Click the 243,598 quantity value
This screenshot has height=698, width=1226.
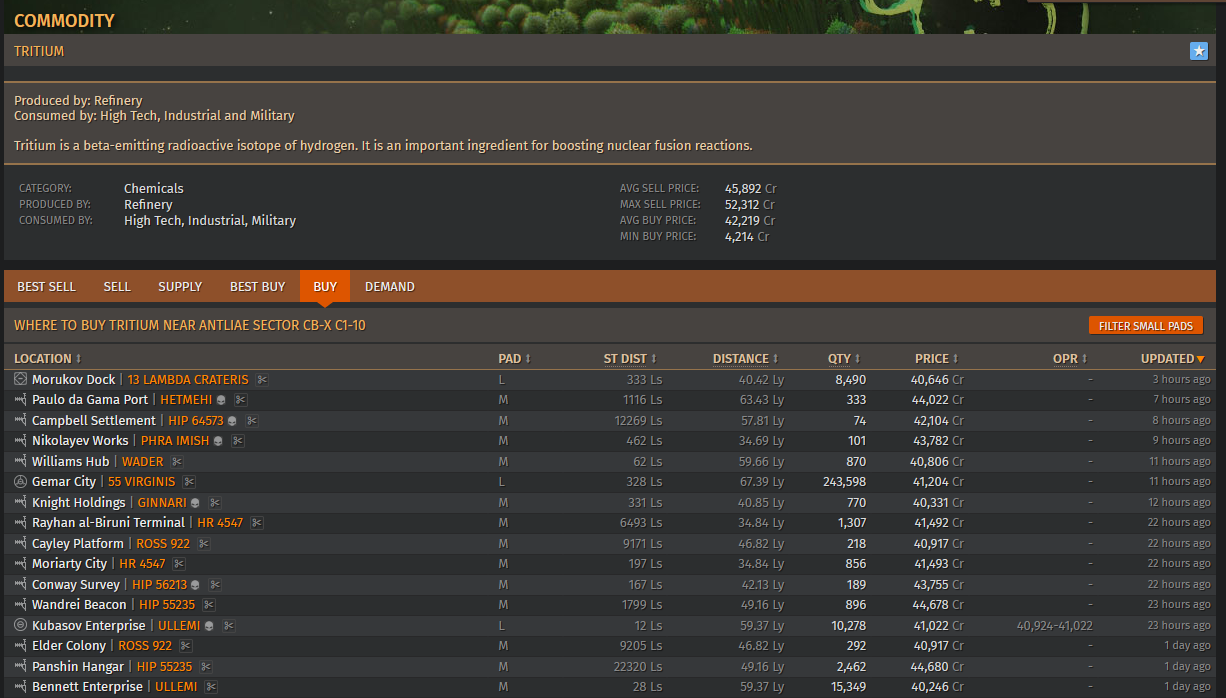[x=843, y=482]
